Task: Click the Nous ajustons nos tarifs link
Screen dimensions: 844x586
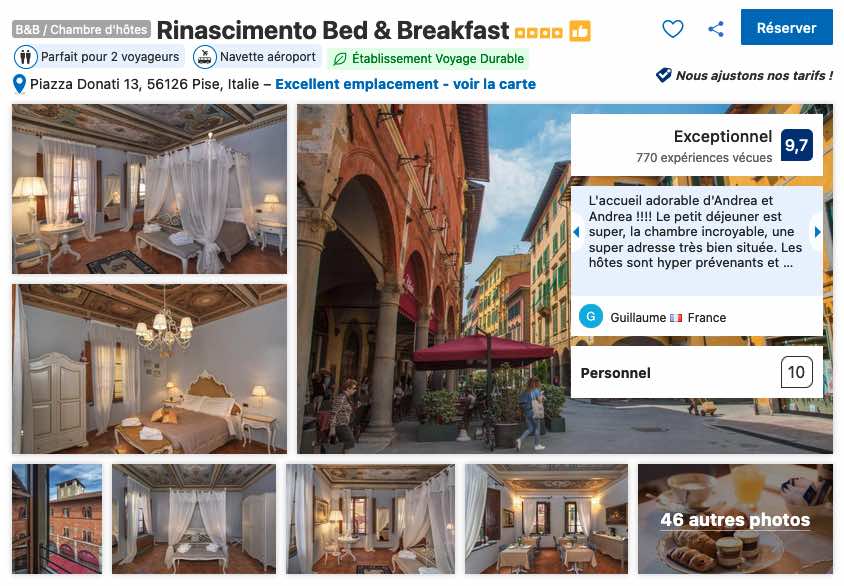Action: [754, 75]
